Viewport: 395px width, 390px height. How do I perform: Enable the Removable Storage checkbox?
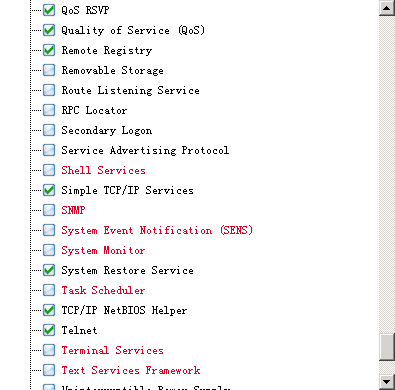(x=49, y=70)
